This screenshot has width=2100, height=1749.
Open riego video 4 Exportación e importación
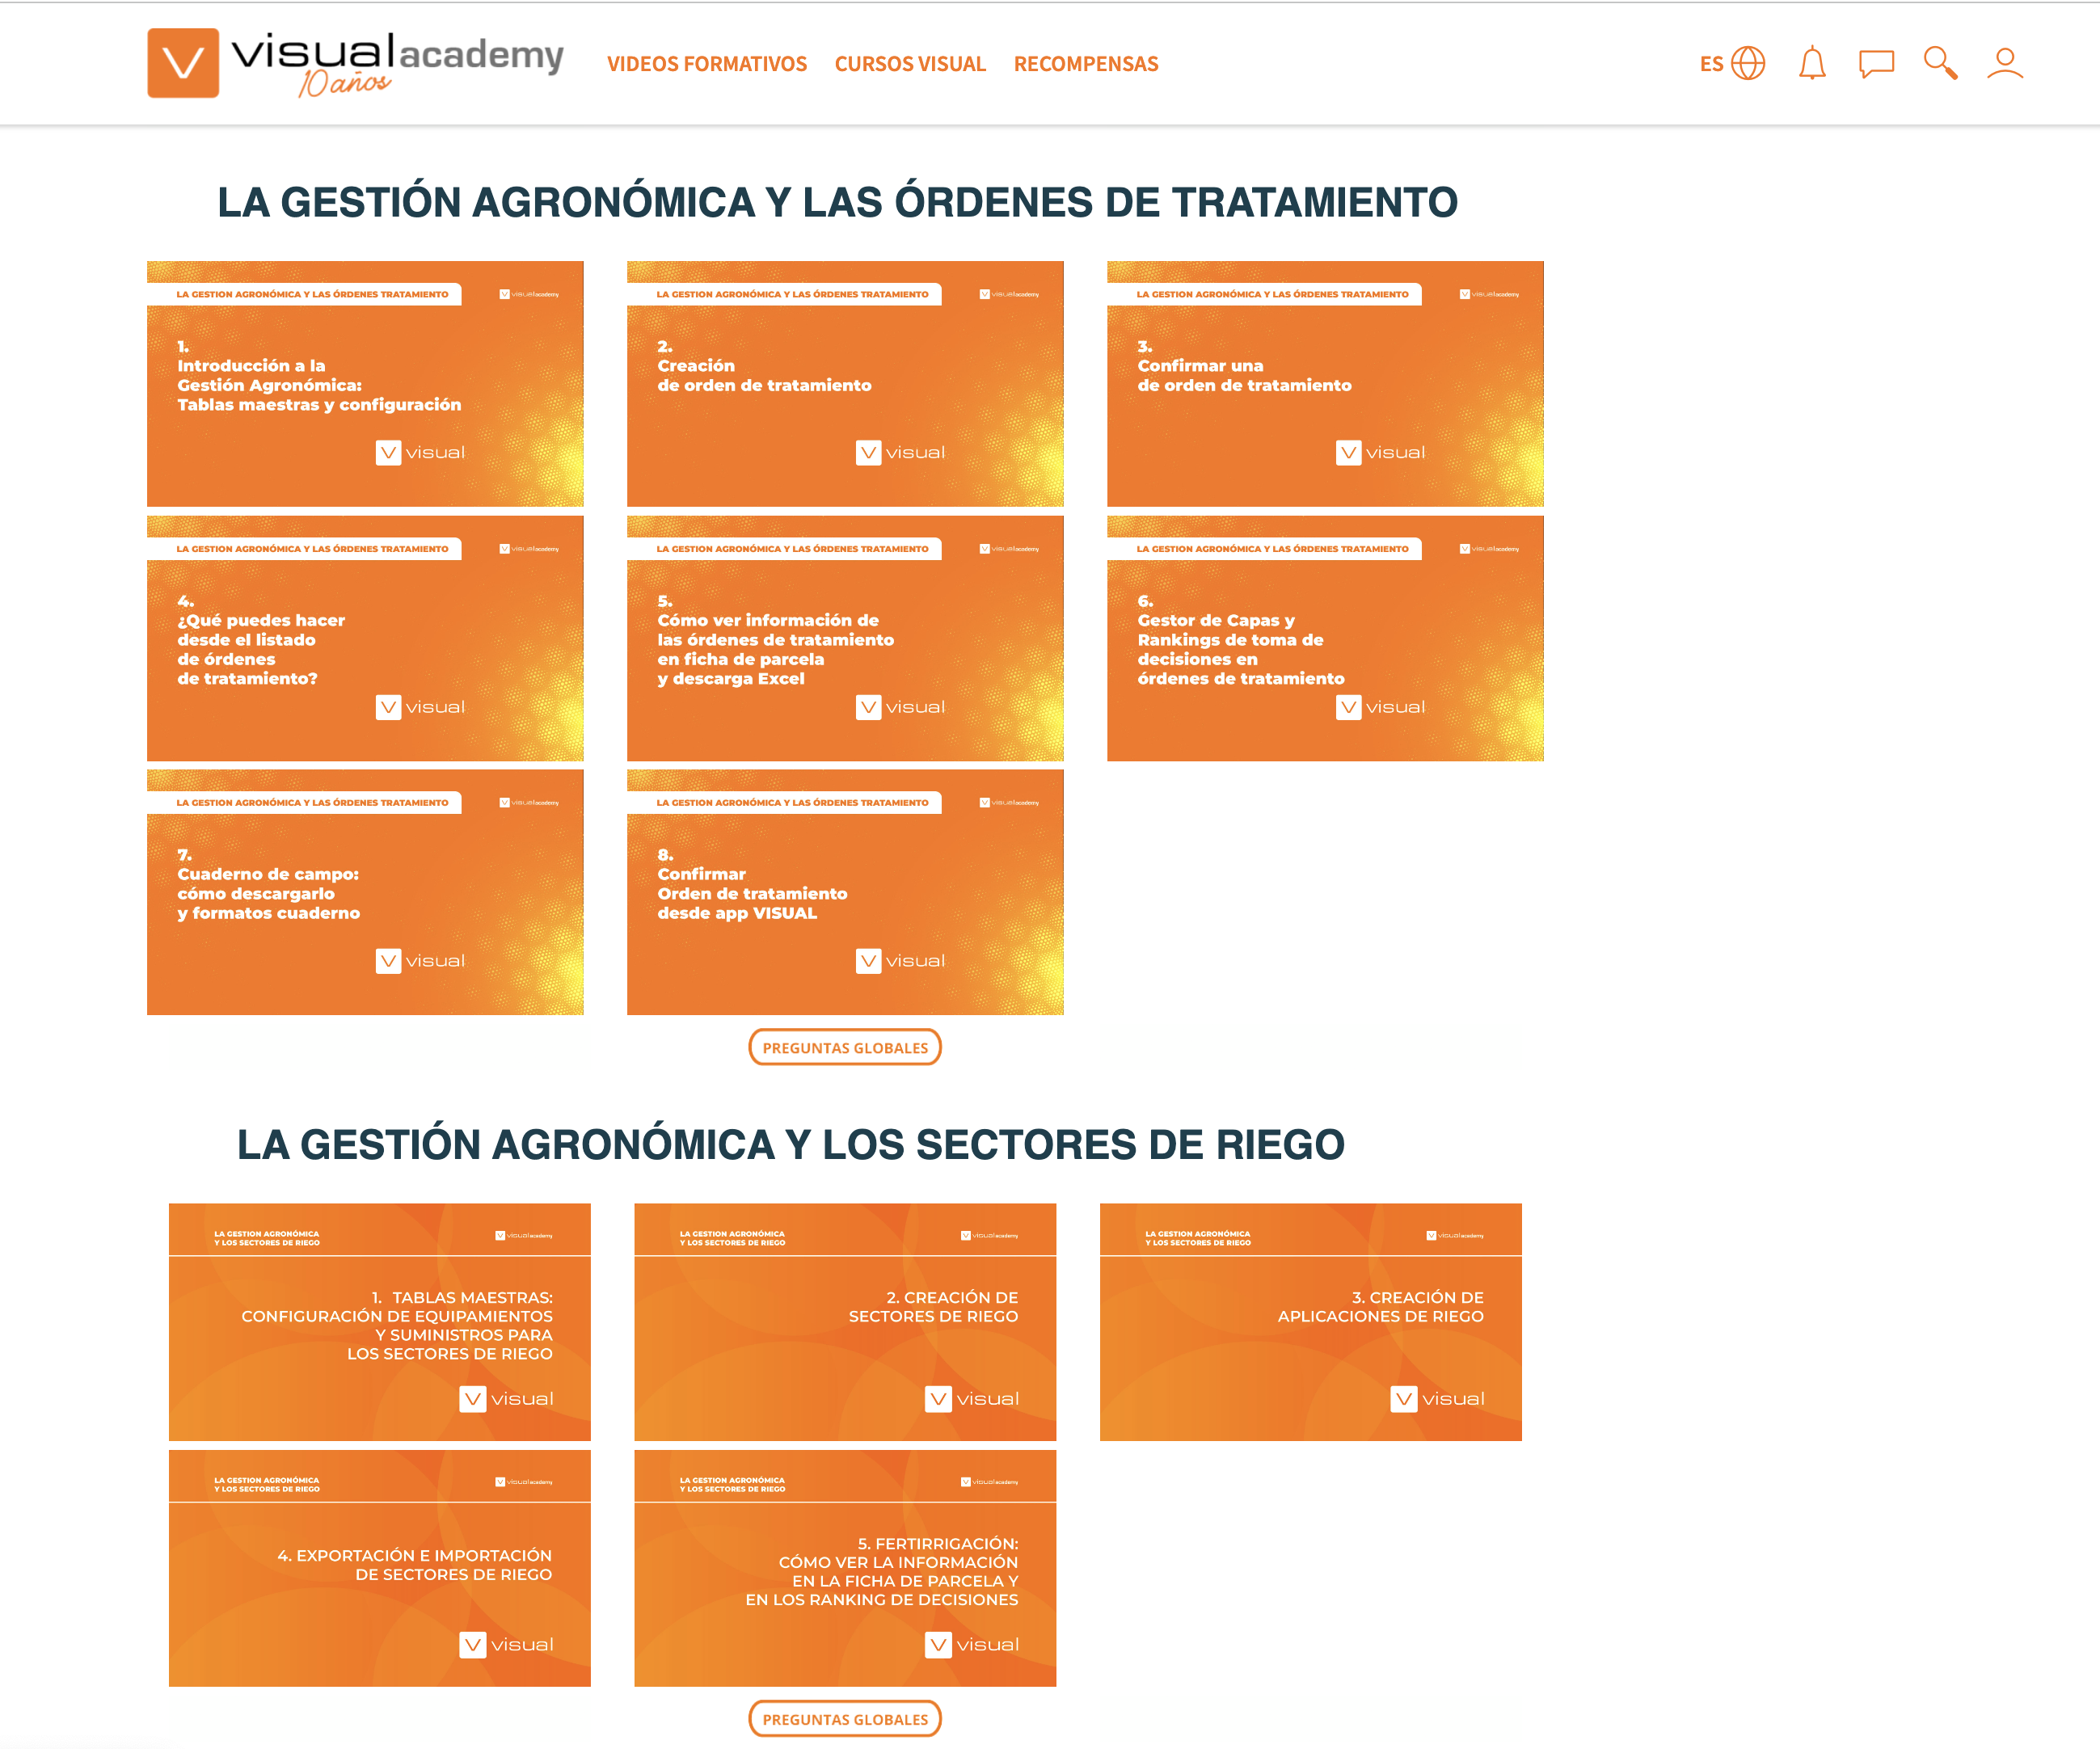tap(380, 1568)
